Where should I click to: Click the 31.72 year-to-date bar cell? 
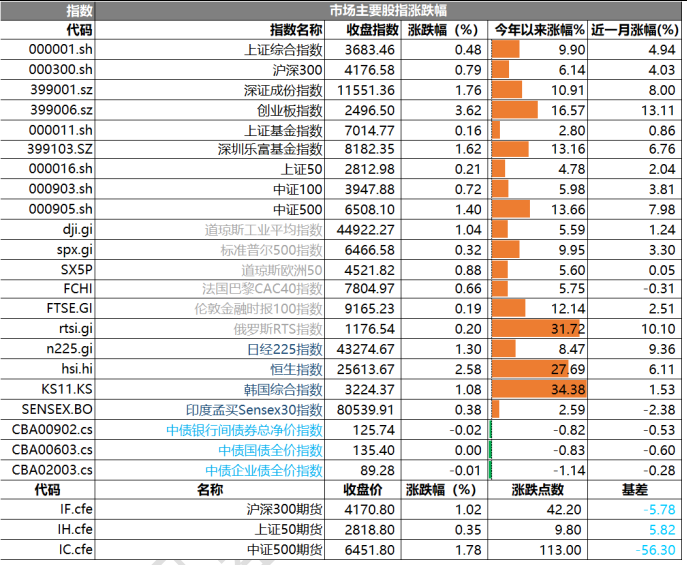pos(538,328)
